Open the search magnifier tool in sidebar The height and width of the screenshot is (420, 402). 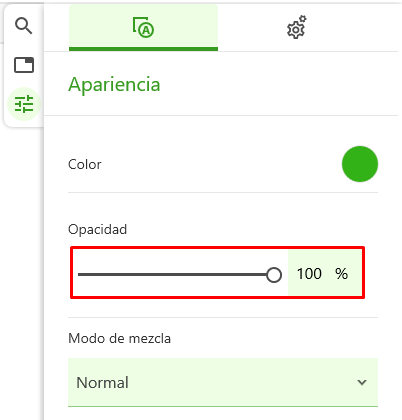[24, 26]
